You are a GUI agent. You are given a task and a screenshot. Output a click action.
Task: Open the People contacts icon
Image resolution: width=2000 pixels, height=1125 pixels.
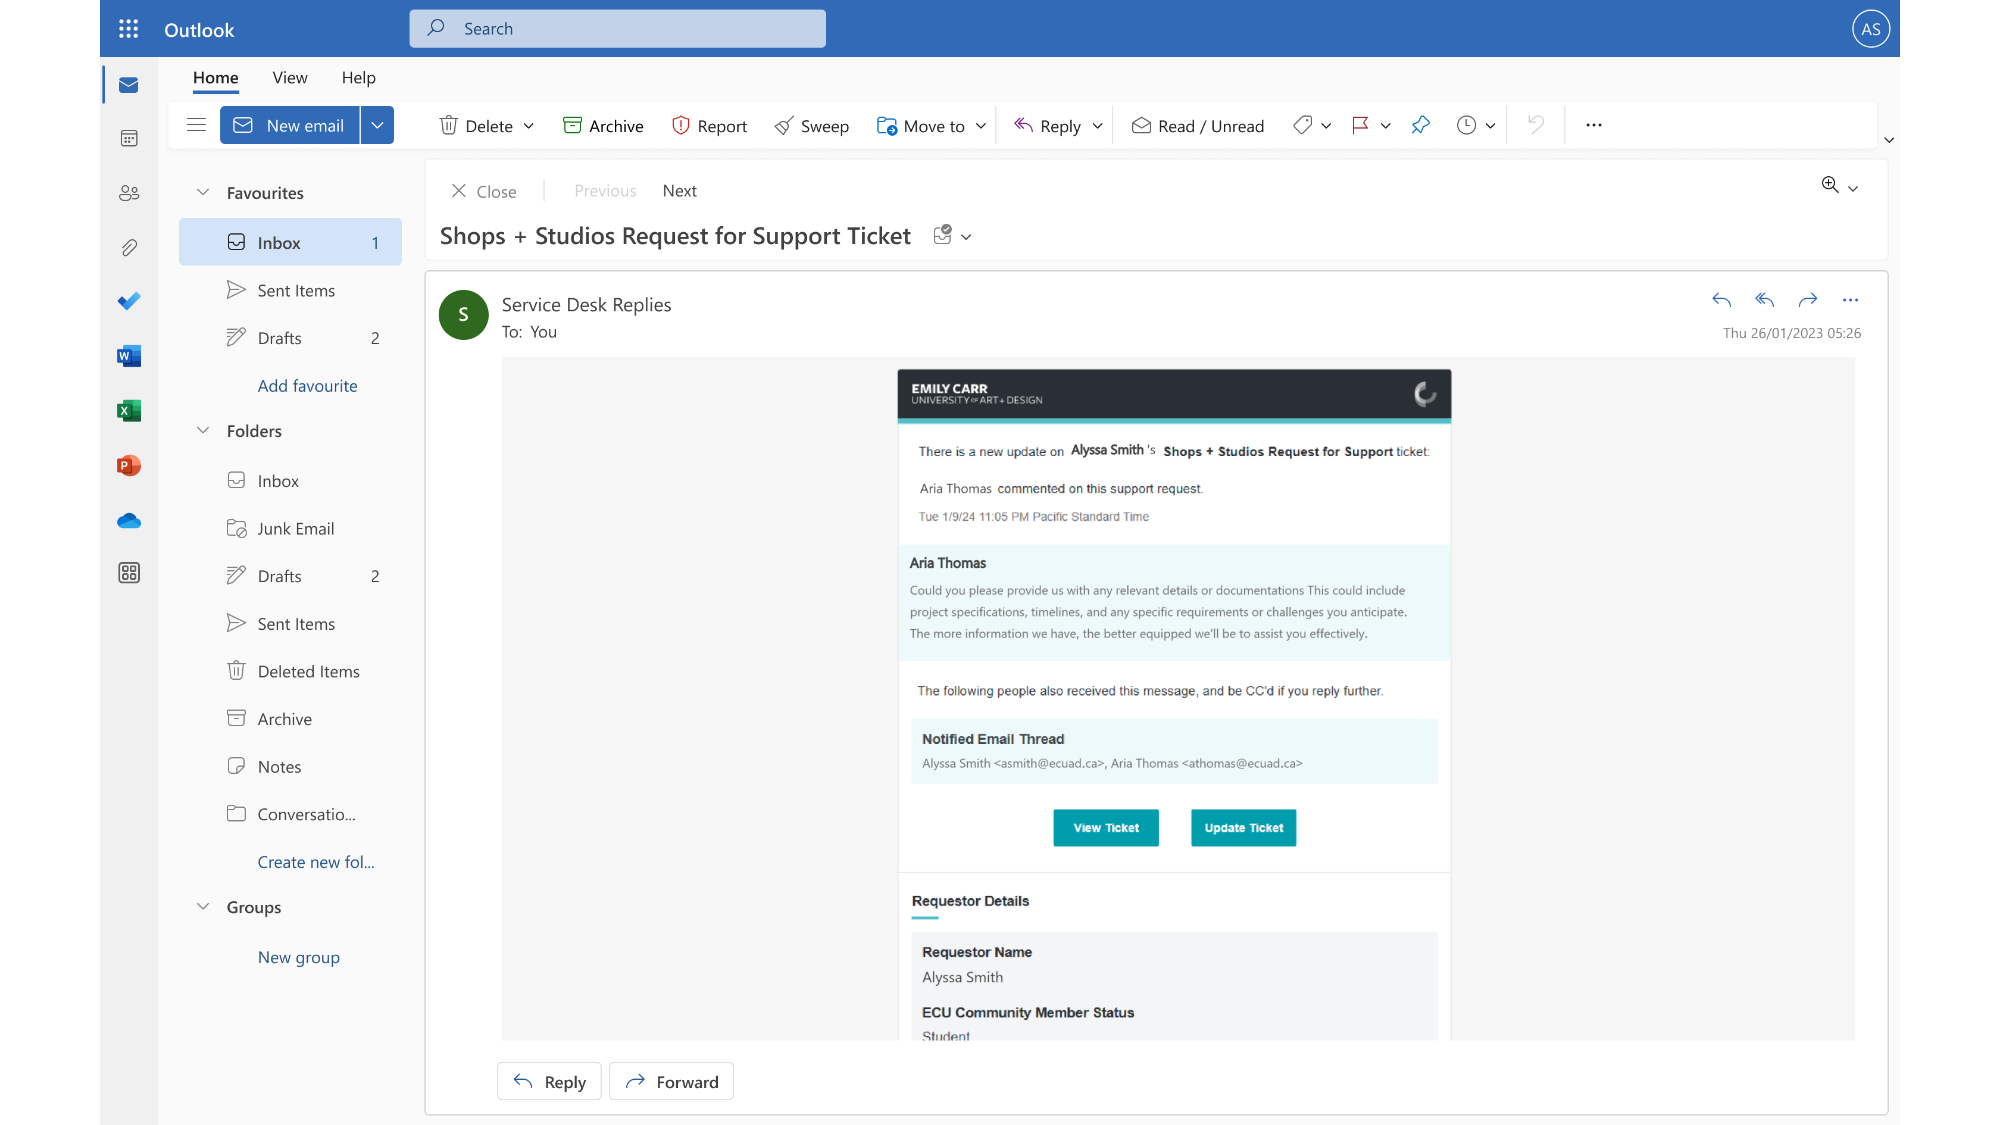[x=129, y=193]
